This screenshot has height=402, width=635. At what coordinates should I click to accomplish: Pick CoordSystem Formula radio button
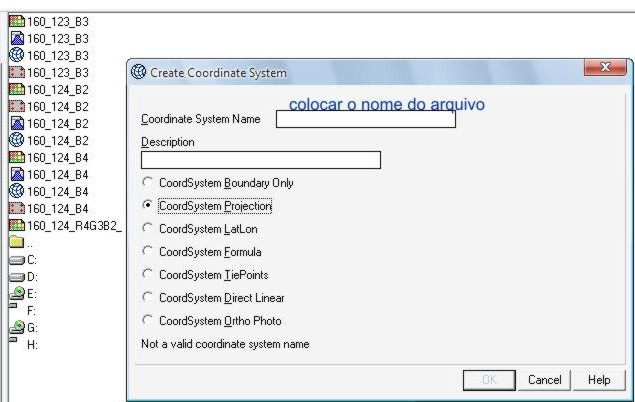click(149, 252)
